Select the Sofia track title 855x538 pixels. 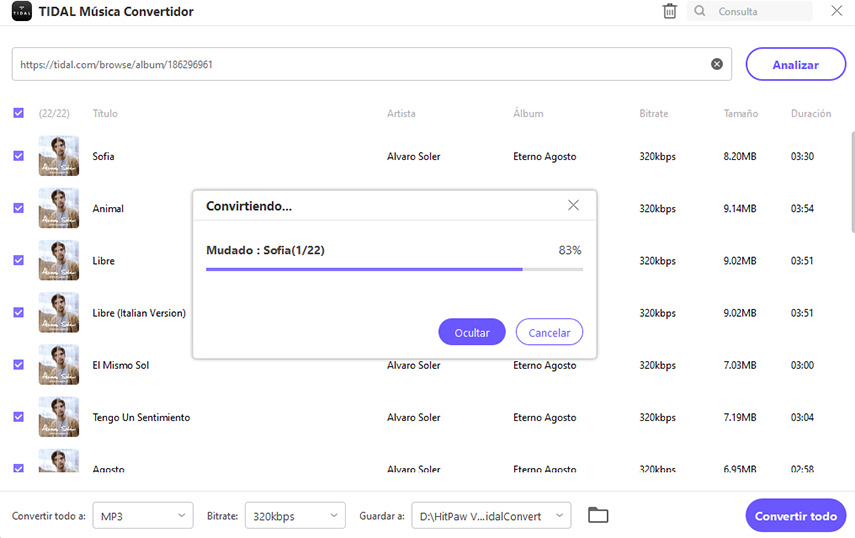(x=103, y=156)
